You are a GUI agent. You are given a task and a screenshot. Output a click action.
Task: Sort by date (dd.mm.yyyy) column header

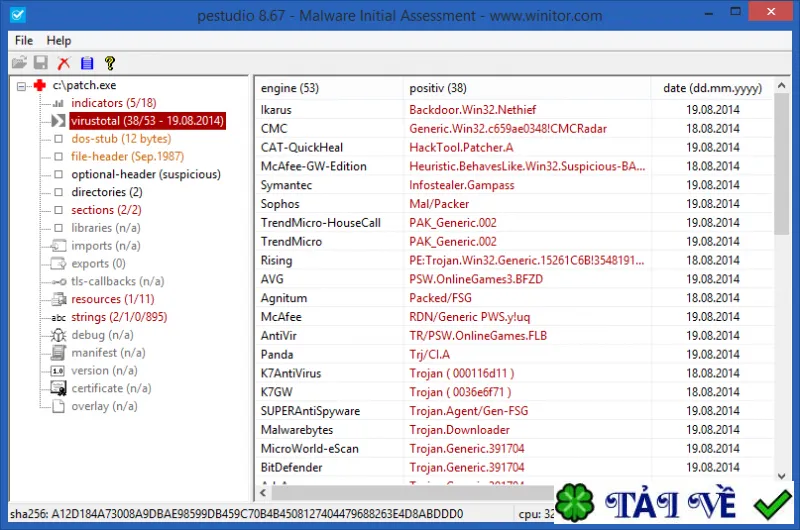click(712, 88)
